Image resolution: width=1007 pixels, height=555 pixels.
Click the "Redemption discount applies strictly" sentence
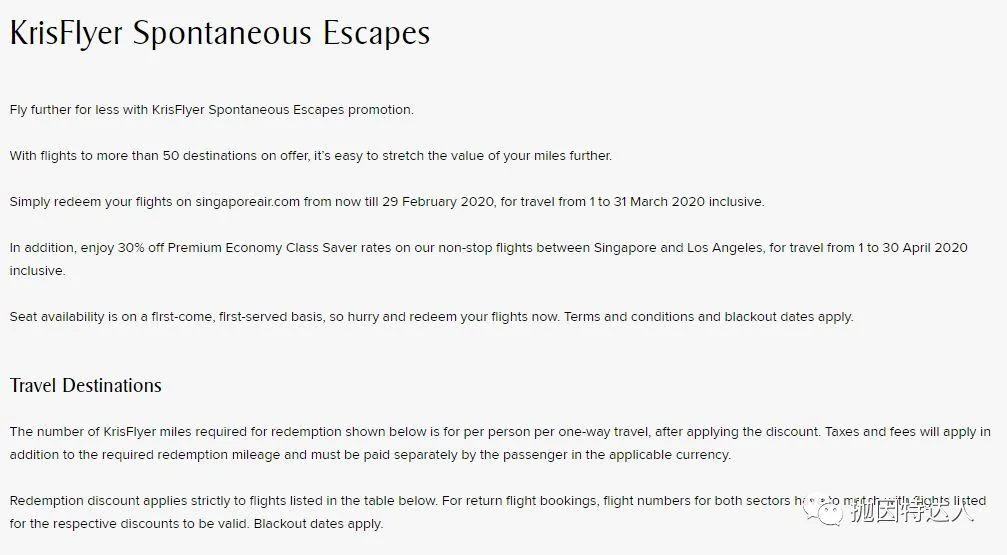click(223, 501)
